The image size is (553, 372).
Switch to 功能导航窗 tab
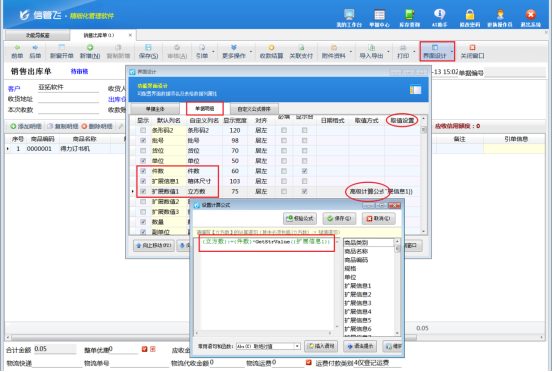(x=37, y=35)
